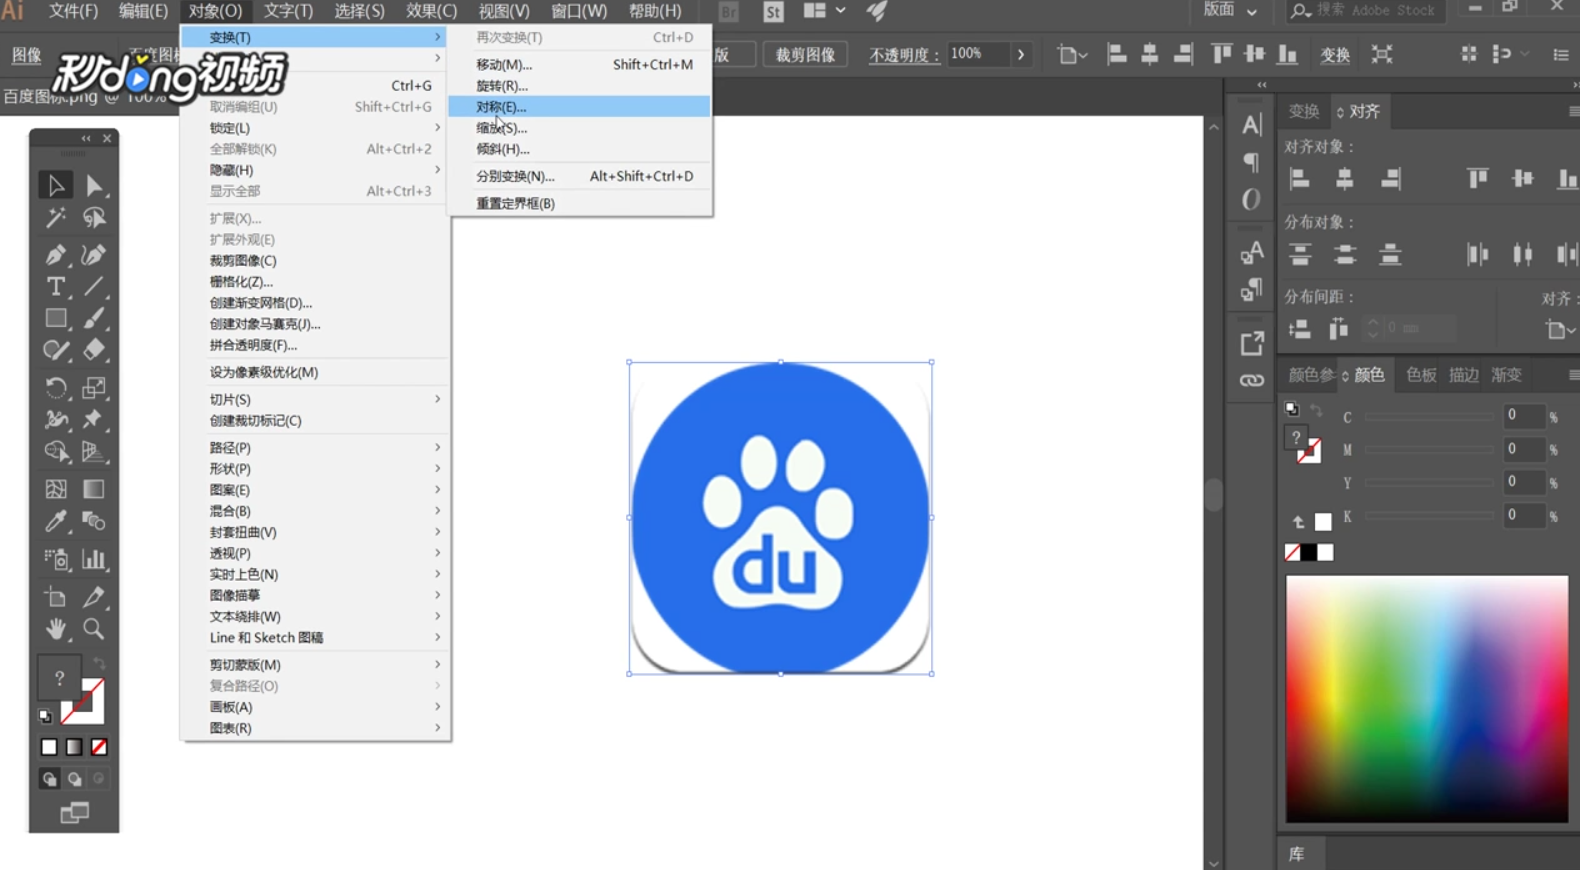
Task: Select the Pen tool
Action: [56, 254]
